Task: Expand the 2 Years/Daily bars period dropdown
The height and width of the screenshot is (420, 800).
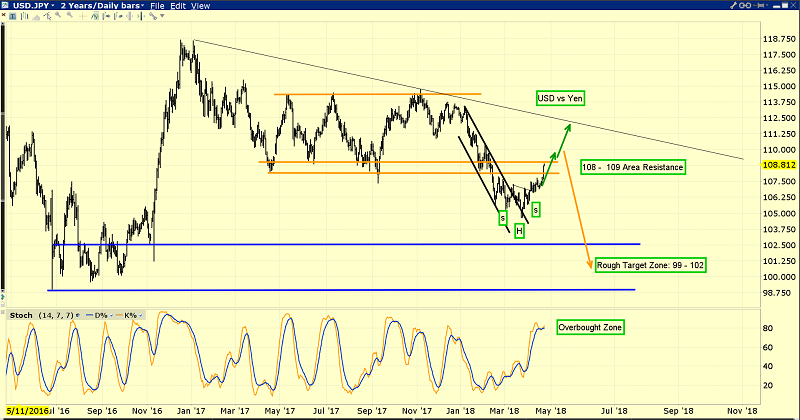Action: (x=102, y=6)
